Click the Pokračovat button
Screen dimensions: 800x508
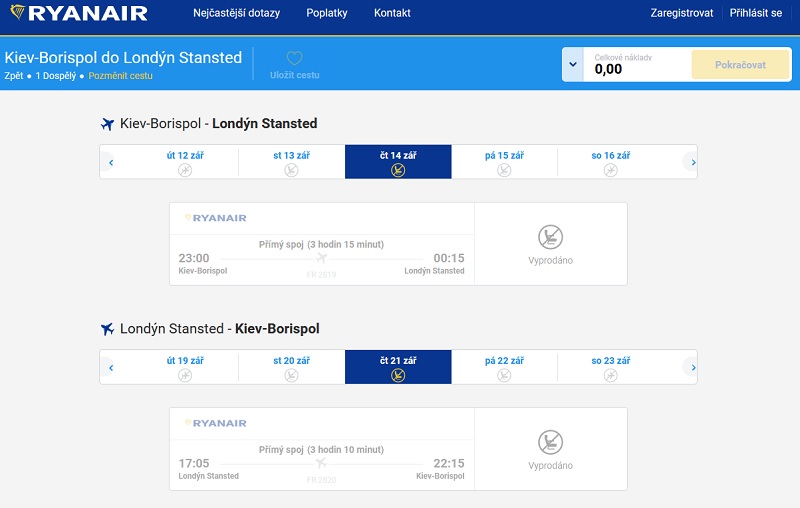coord(740,65)
